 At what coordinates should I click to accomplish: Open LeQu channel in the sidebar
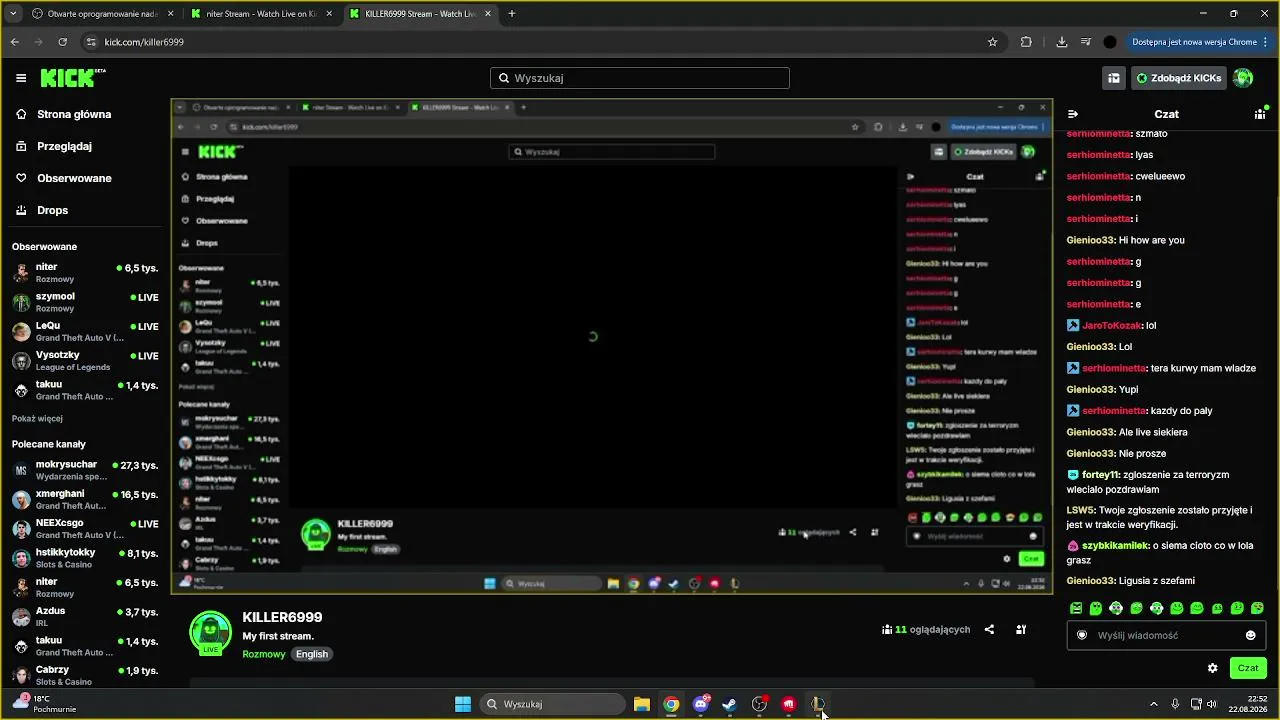tap(85, 331)
